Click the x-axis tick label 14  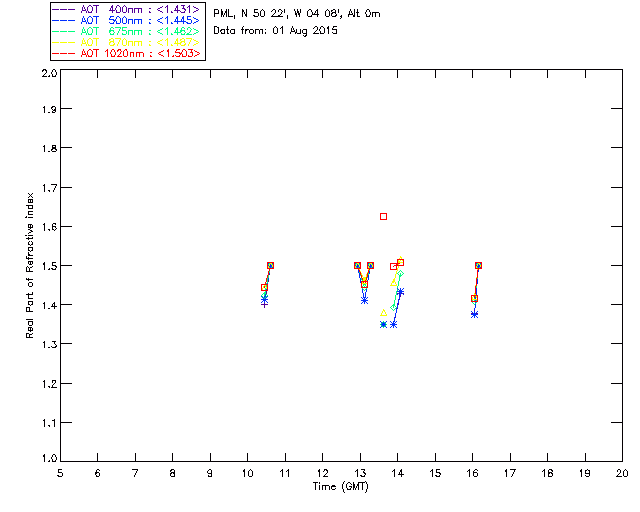[x=398, y=473]
